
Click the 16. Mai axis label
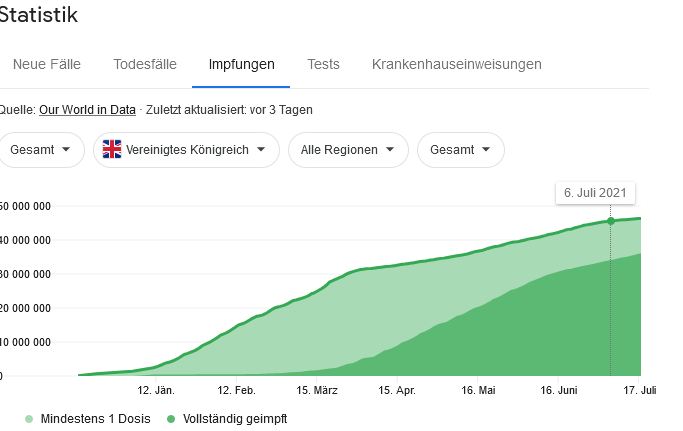[x=478, y=390]
